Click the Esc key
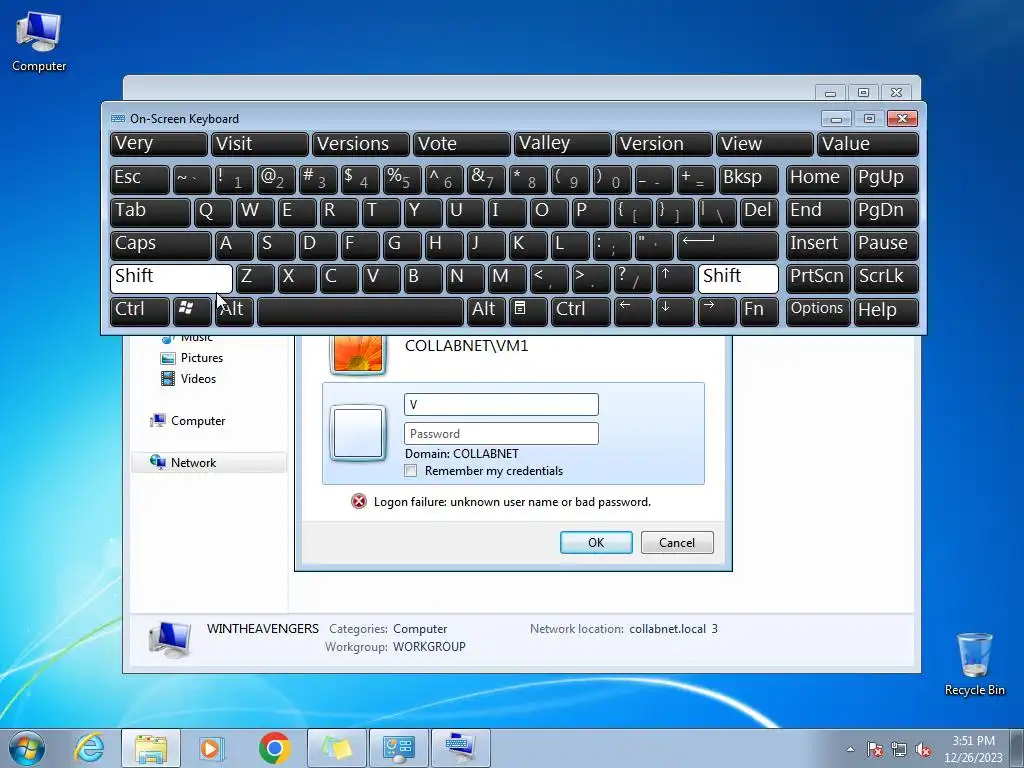Viewport: 1024px width, 768px height. point(140,178)
